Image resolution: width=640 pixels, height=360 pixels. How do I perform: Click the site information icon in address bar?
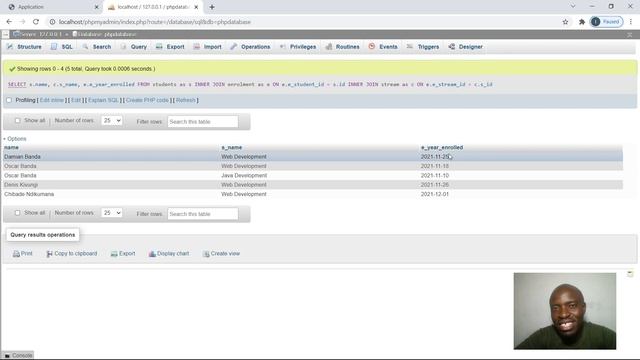click(x=52, y=22)
